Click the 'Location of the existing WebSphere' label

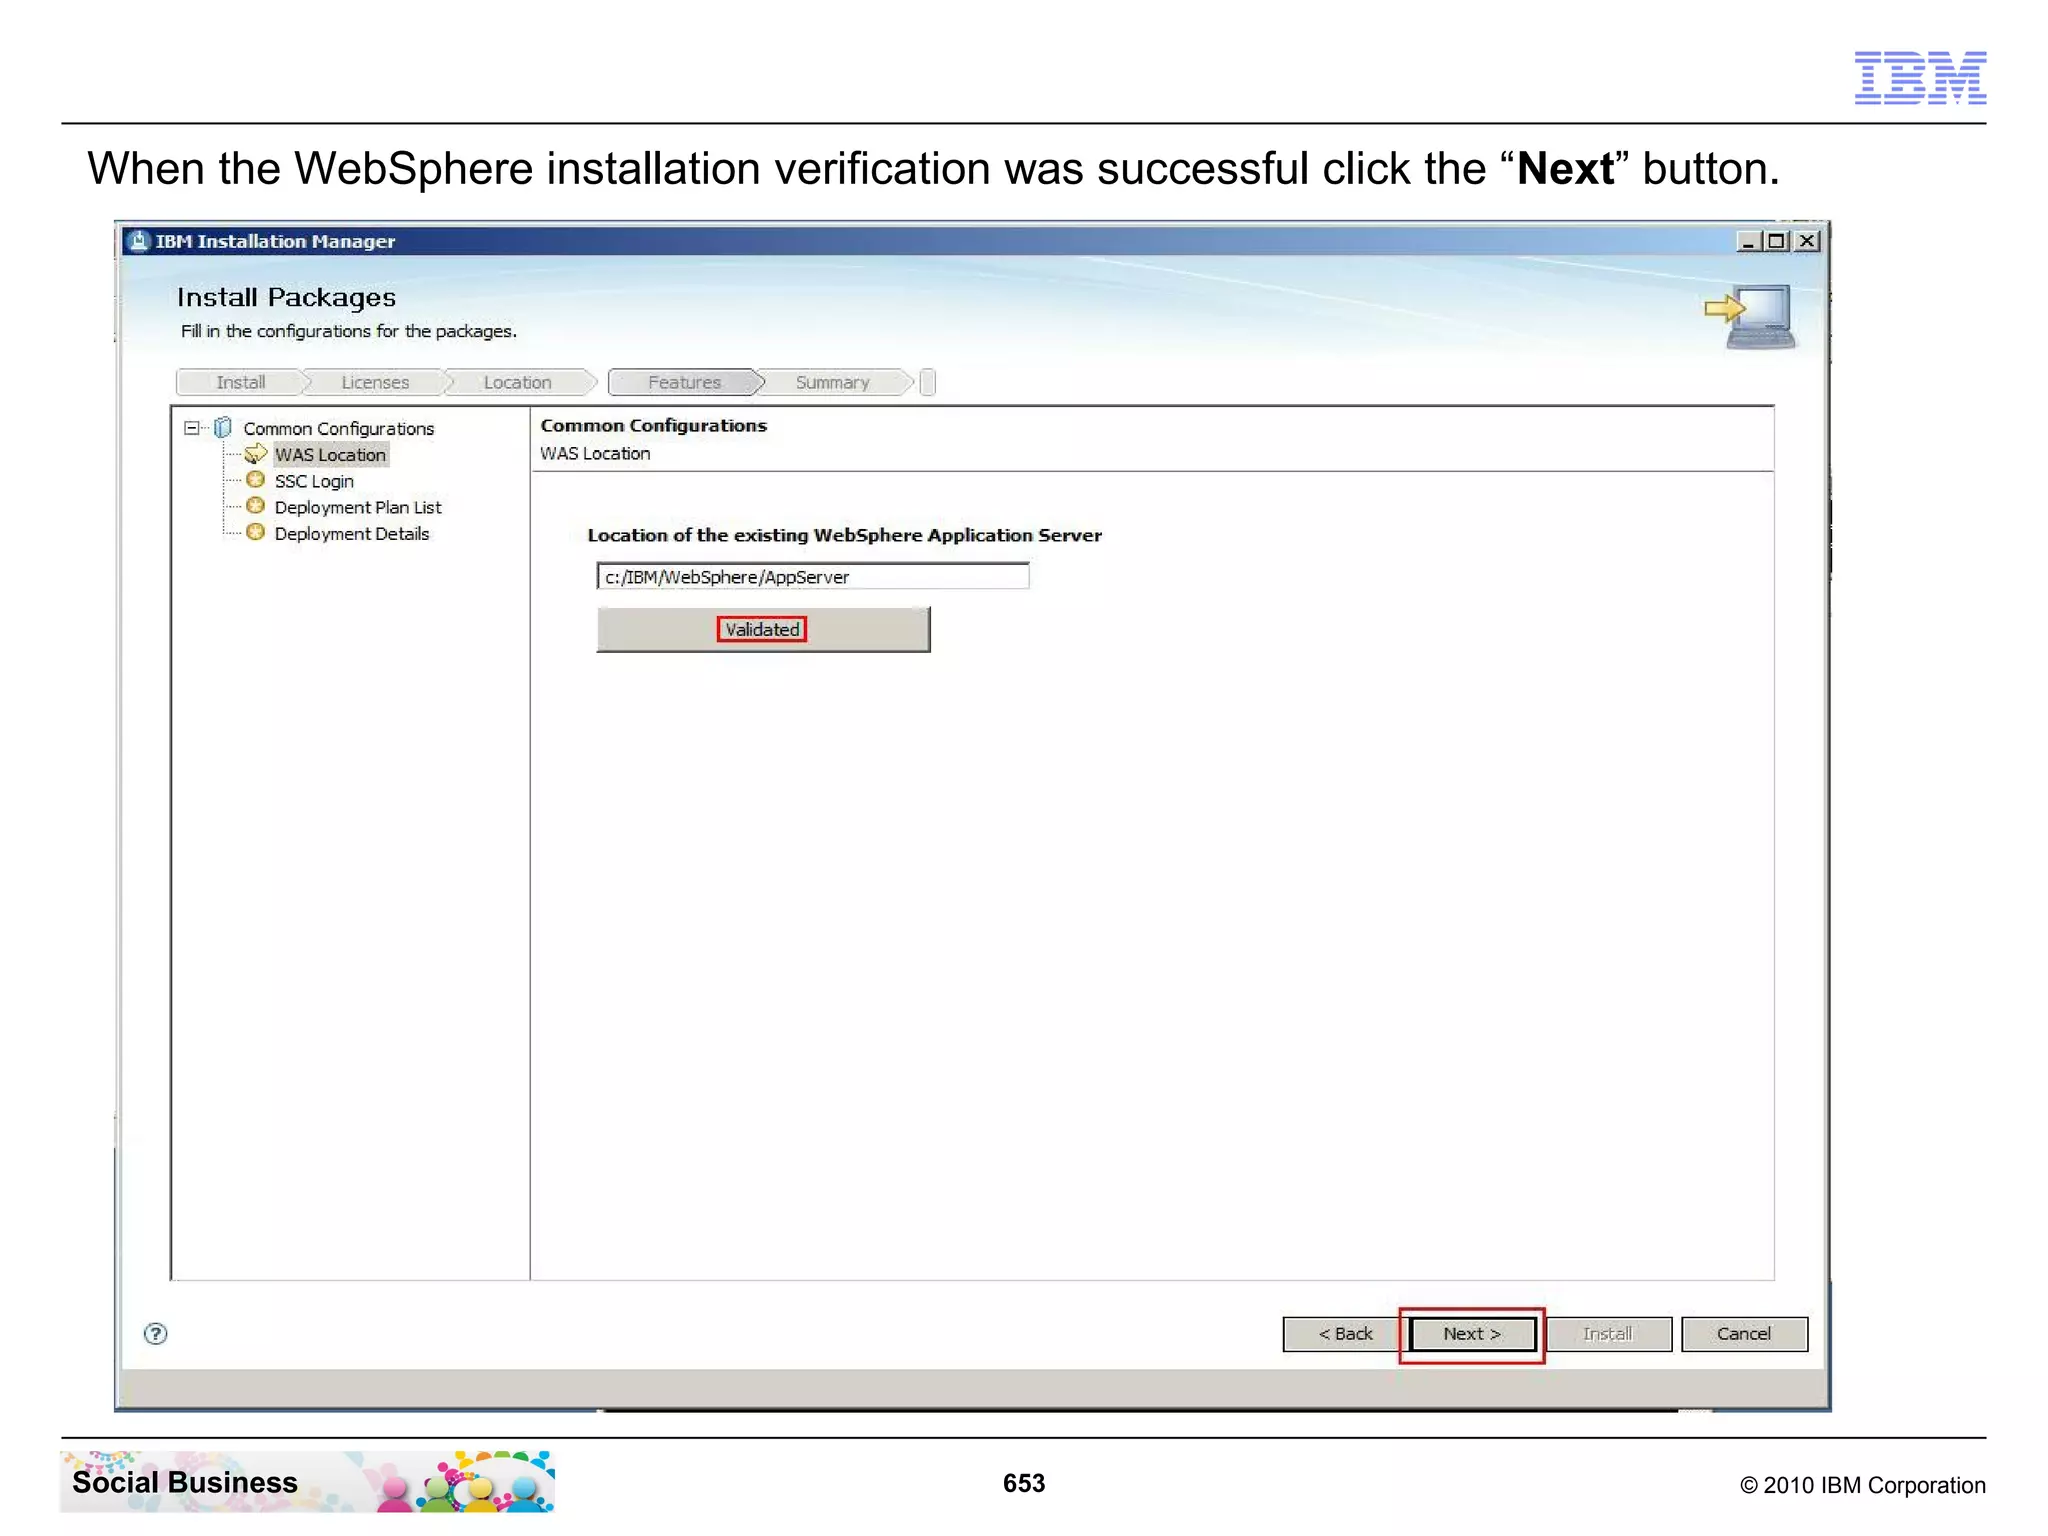coord(845,535)
